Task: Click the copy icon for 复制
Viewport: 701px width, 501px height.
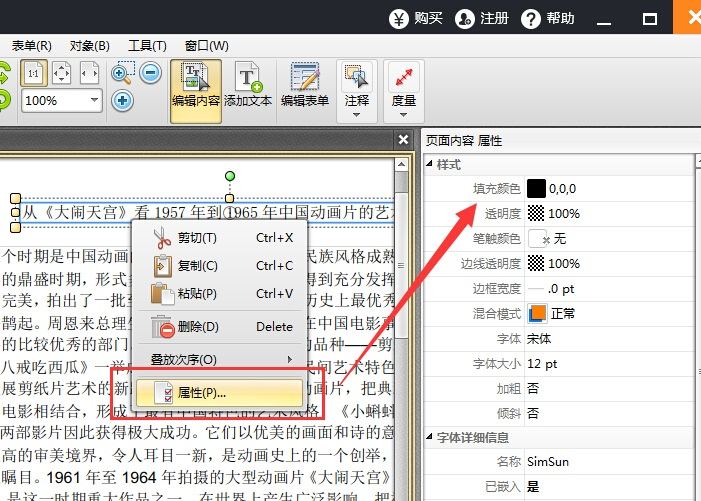Action: pyautogui.click(x=162, y=266)
